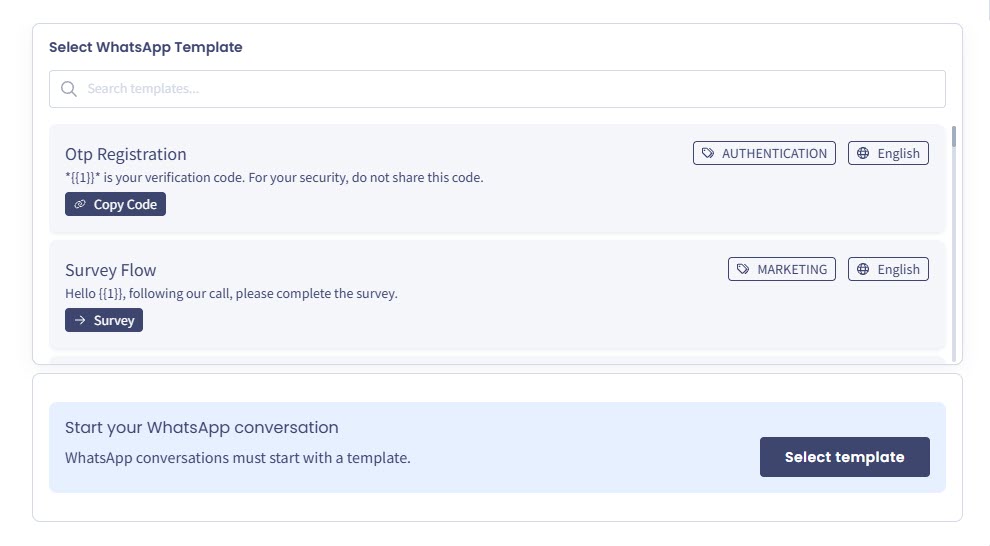Click the English badge on Survey Flow
The width and height of the screenshot is (990, 546).
click(x=888, y=270)
